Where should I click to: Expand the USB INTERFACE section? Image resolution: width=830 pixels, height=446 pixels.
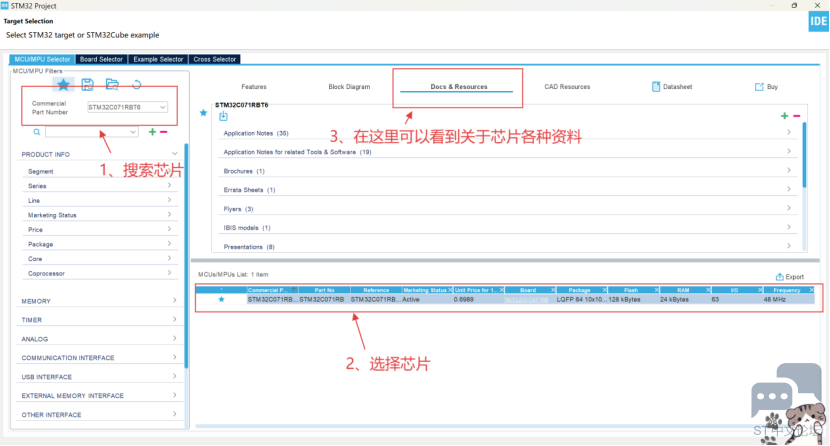coord(174,377)
